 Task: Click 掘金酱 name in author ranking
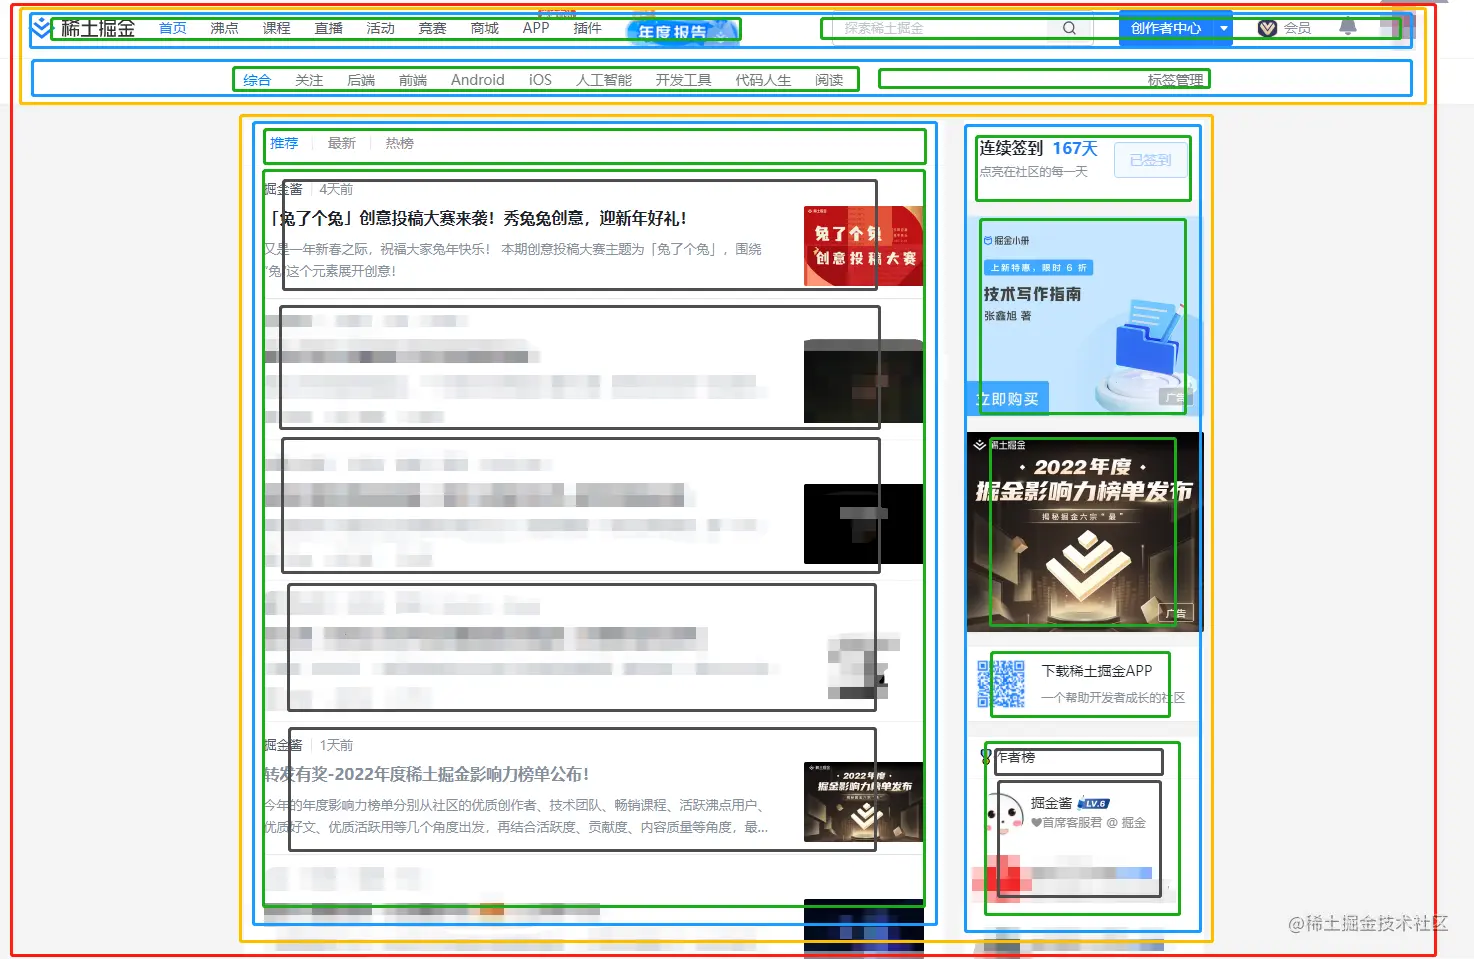[1051, 803]
